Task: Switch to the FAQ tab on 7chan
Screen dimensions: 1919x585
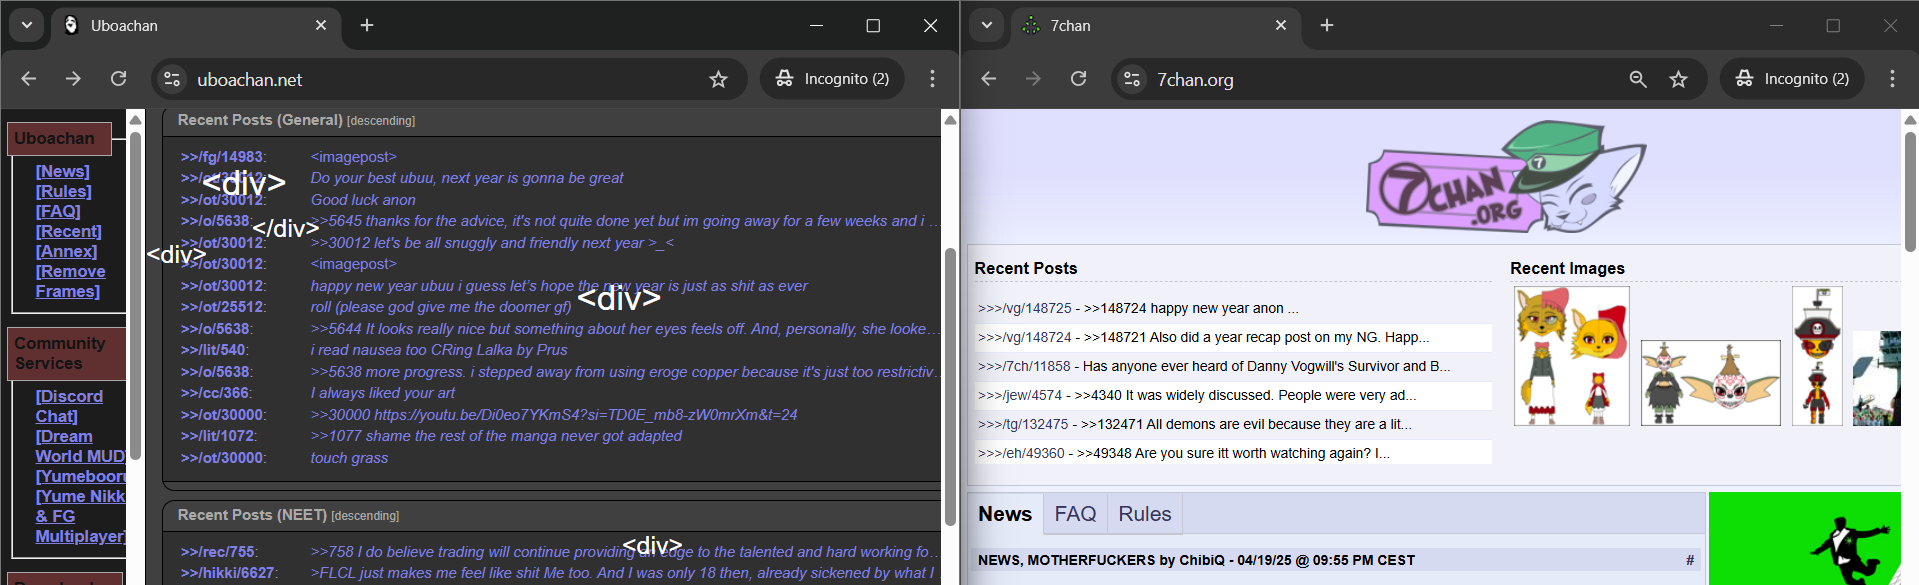Action: pyautogui.click(x=1075, y=514)
